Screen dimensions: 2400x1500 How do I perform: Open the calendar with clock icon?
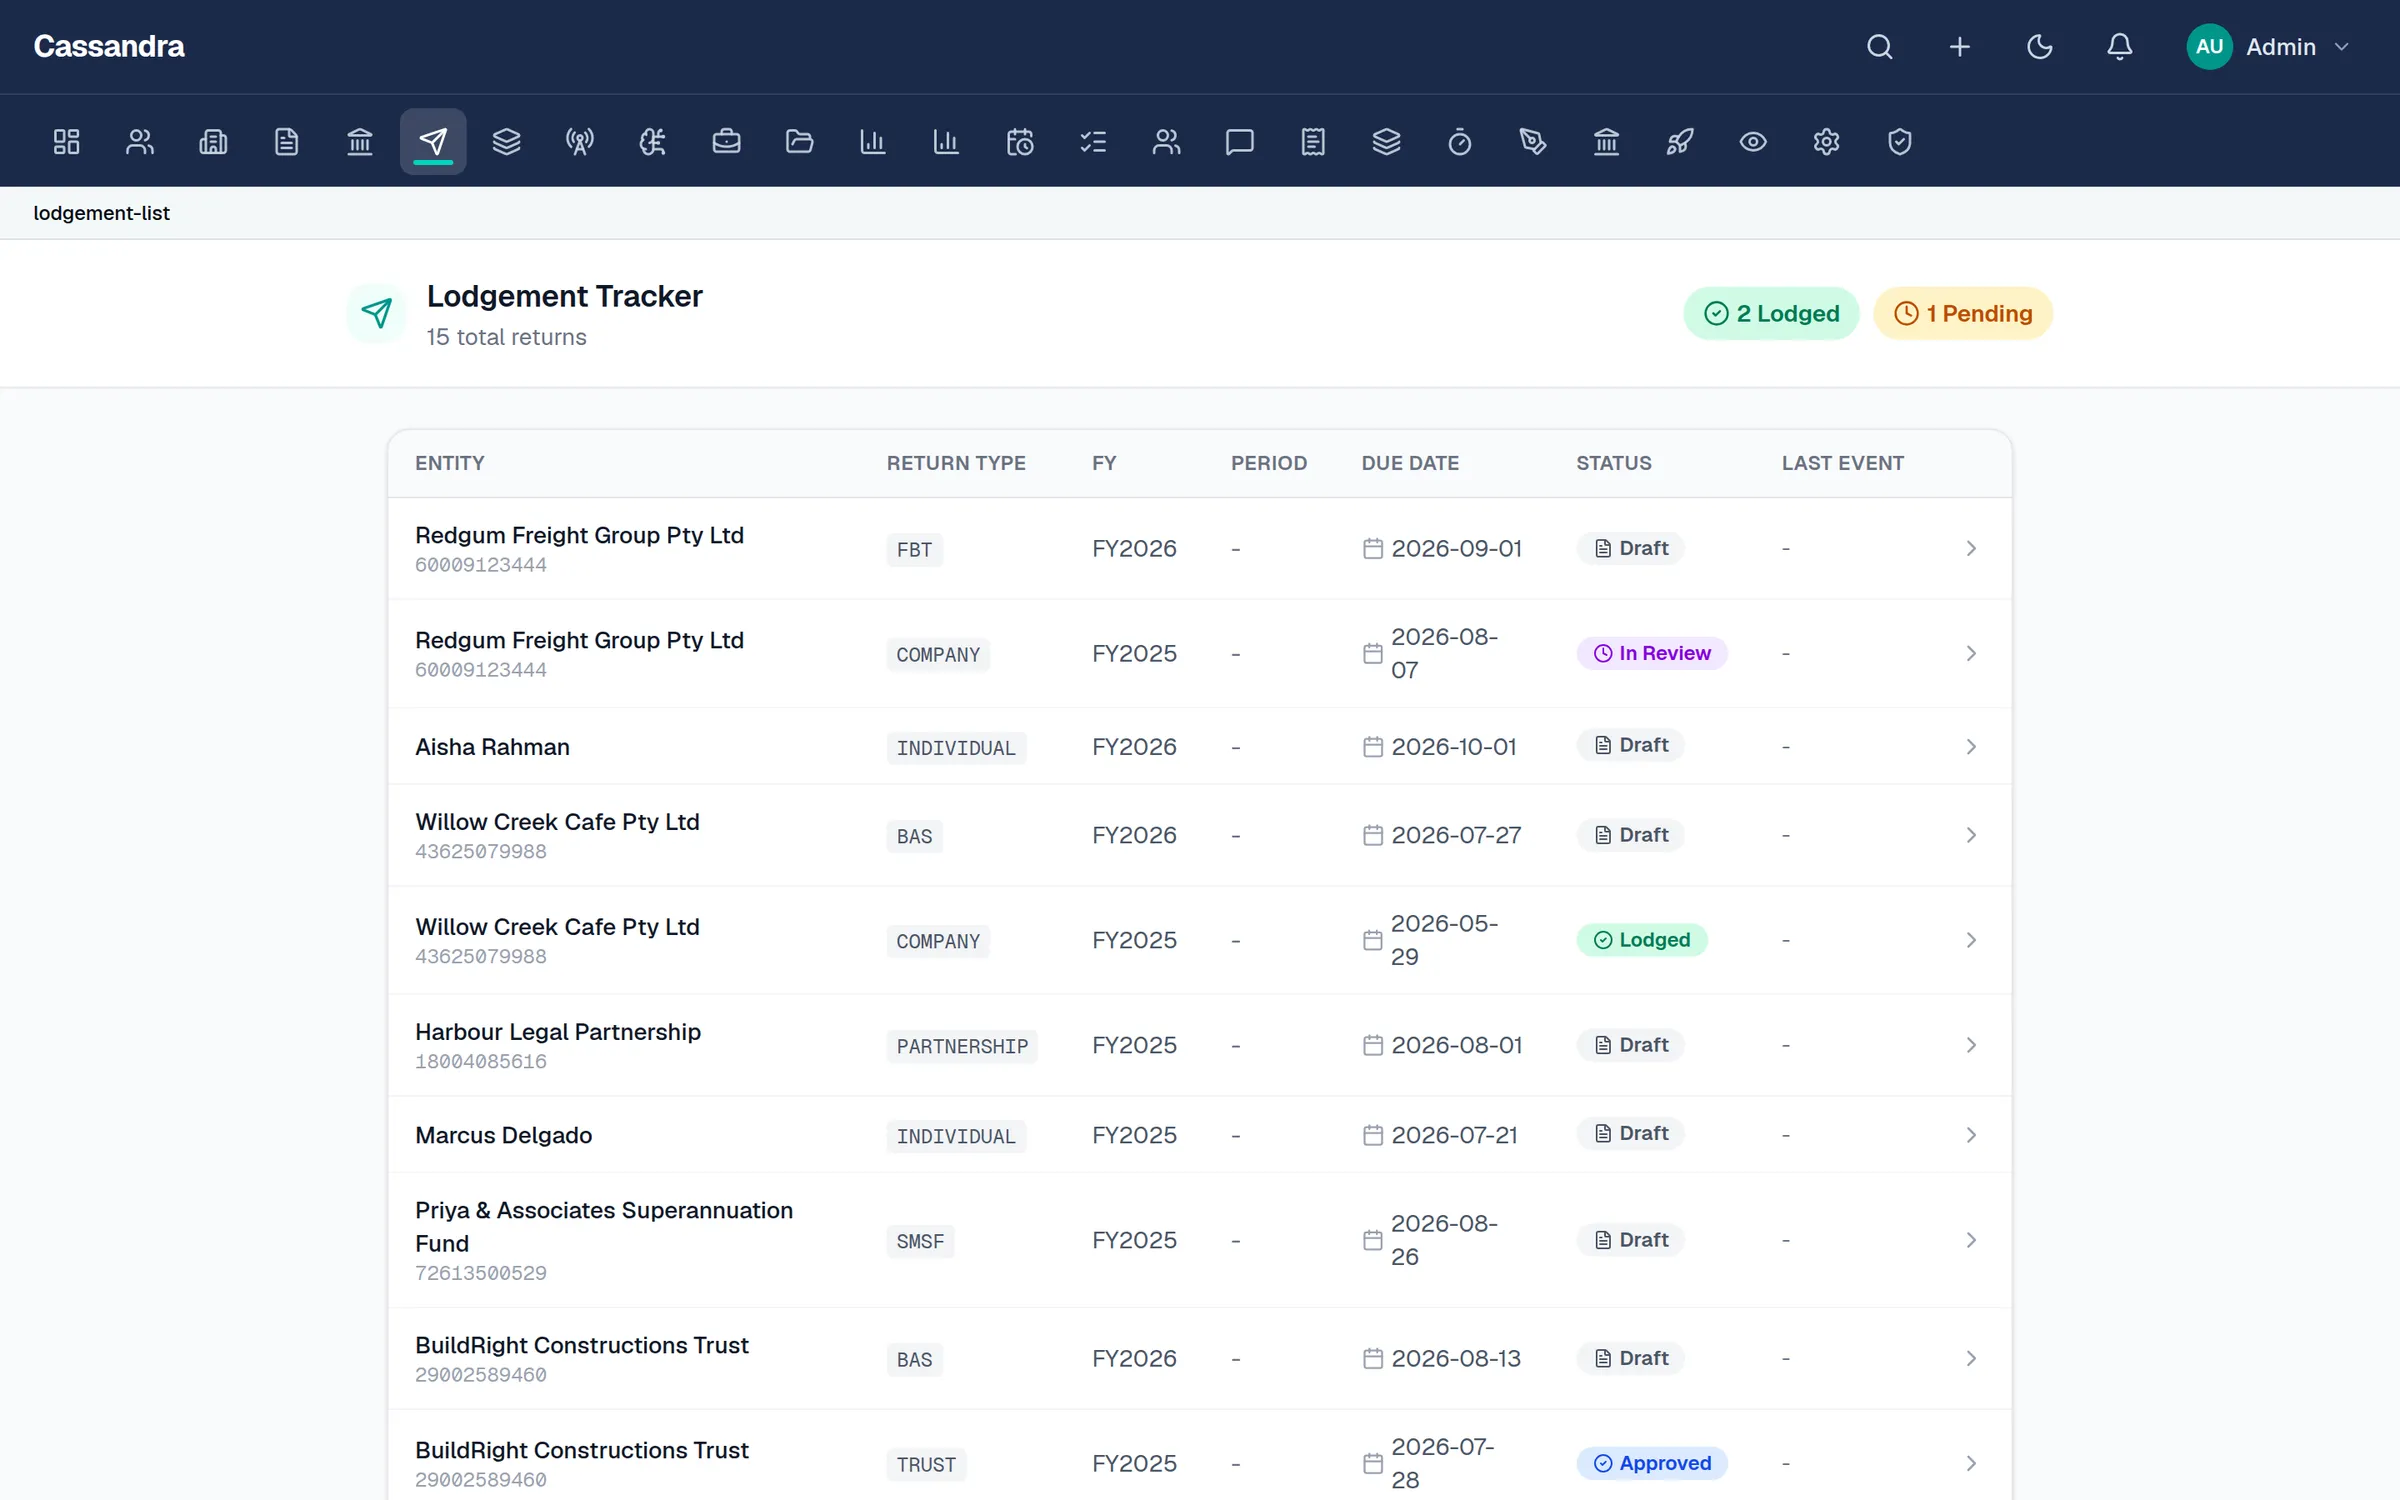[x=1020, y=142]
